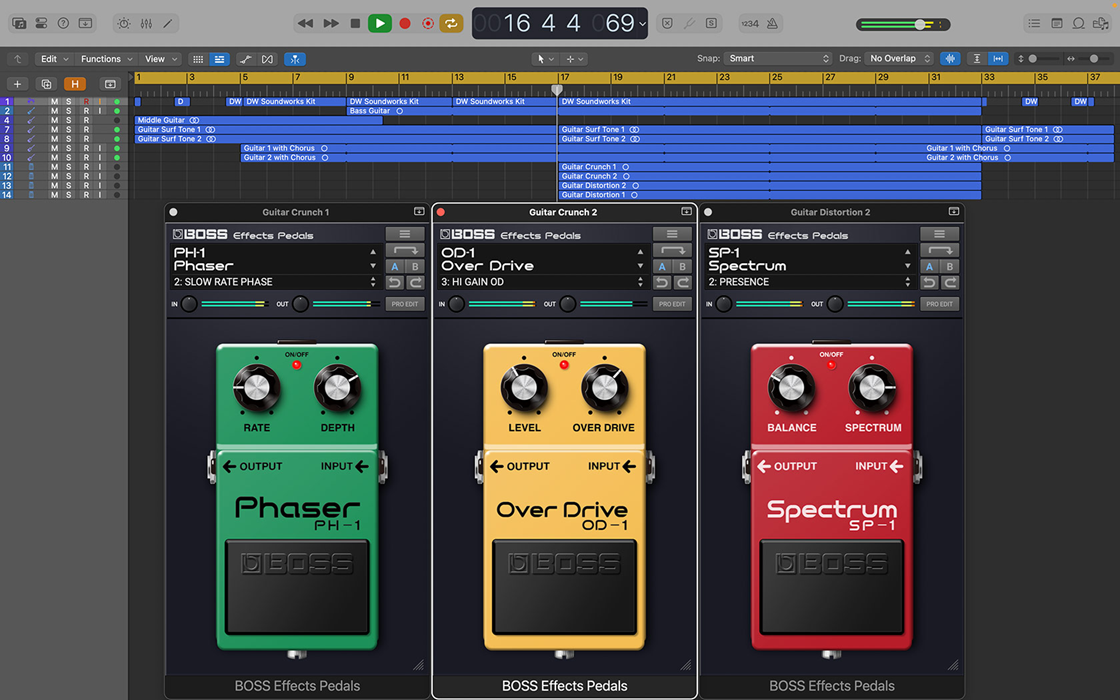
Task: Click signal routing icon in OD-1 plugin
Action: click(x=672, y=250)
